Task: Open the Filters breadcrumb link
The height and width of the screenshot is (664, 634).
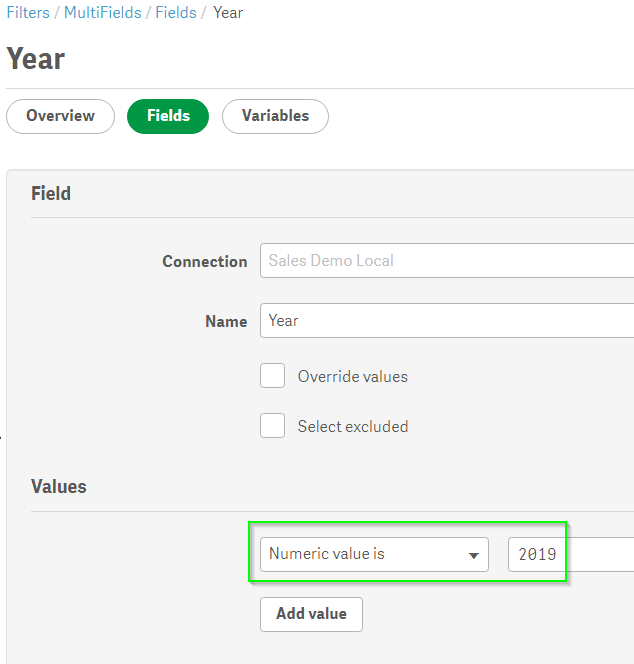Action: (28, 13)
